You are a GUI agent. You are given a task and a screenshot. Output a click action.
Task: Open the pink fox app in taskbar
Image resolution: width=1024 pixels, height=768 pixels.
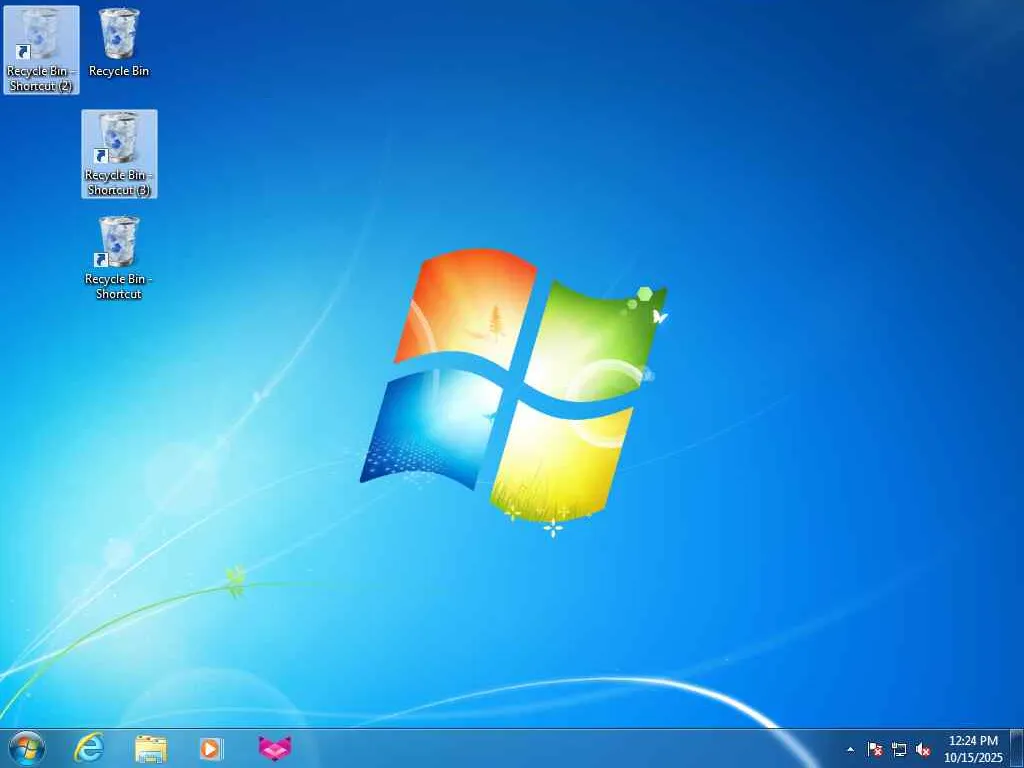pyautogui.click(x=274, y=748)
